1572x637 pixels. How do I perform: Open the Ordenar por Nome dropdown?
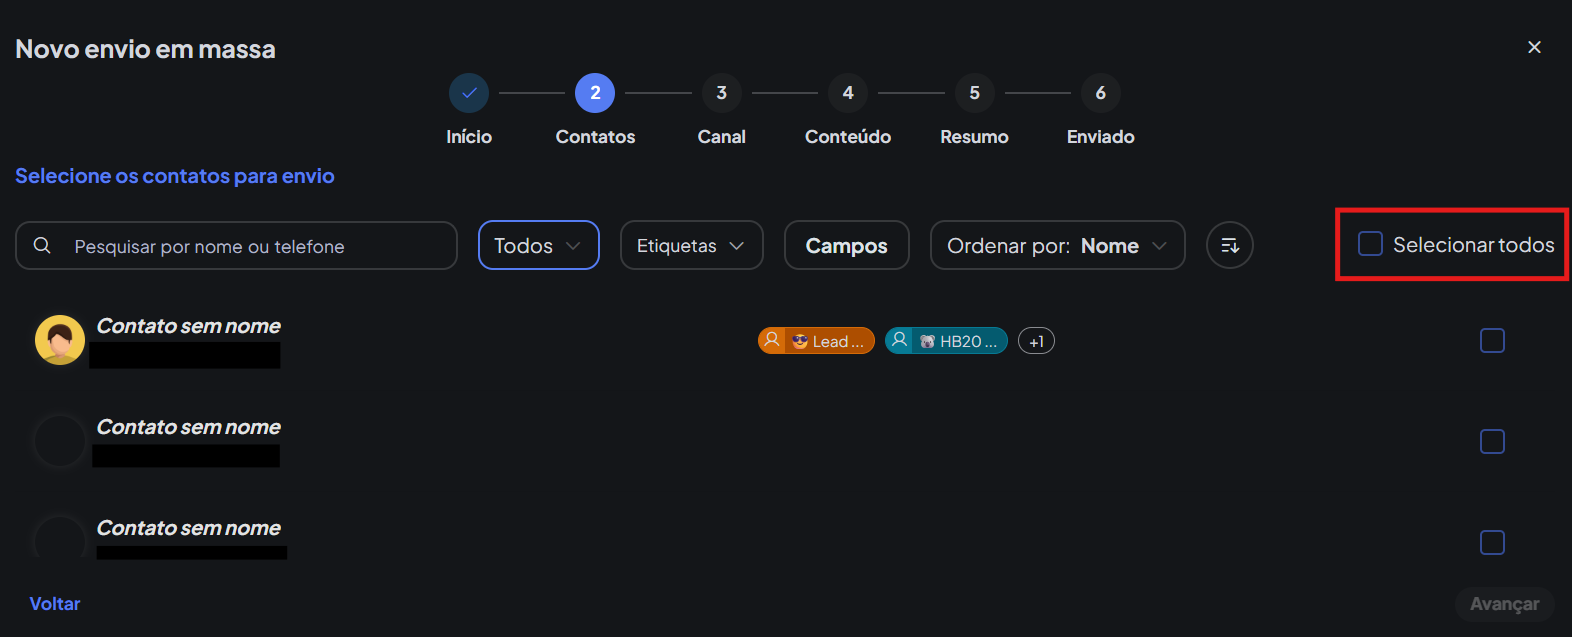coord(1057,245)
